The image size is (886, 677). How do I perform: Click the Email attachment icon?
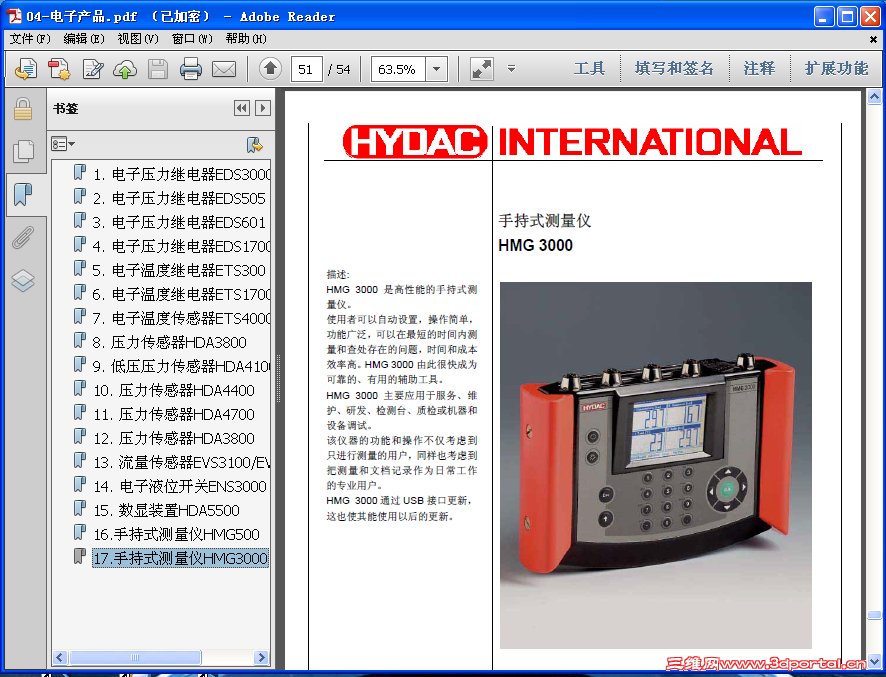(x=224, y=69)
